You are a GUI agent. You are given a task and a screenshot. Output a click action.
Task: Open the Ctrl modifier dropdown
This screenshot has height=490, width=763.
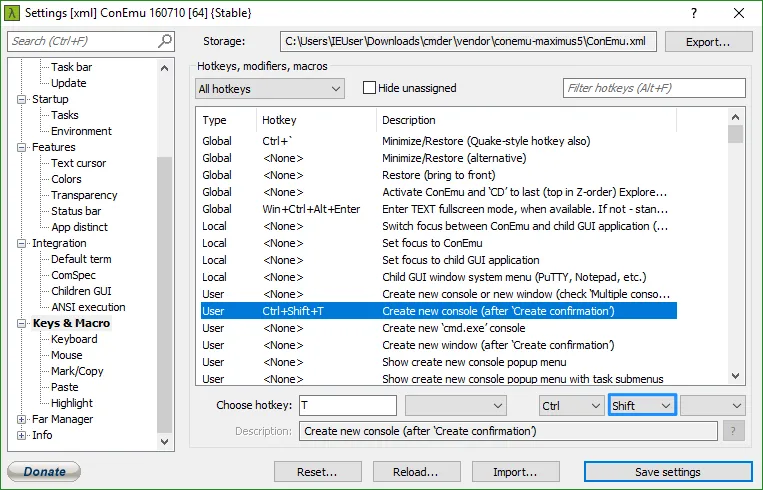coord(569,405)
